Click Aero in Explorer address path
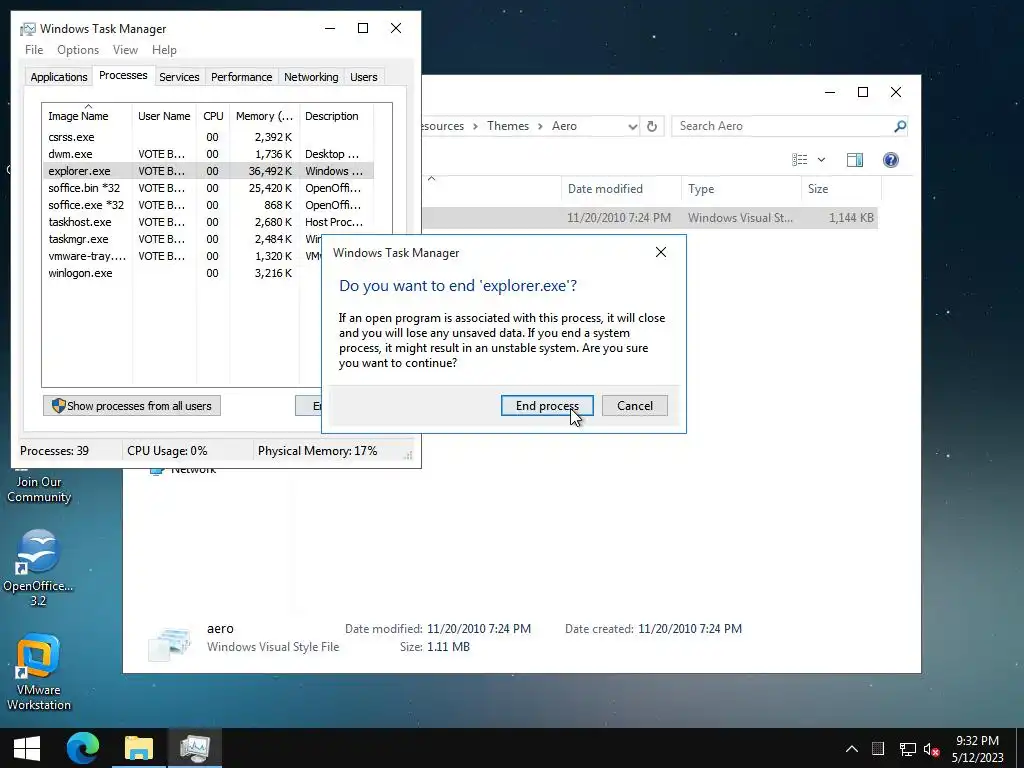 564,126
